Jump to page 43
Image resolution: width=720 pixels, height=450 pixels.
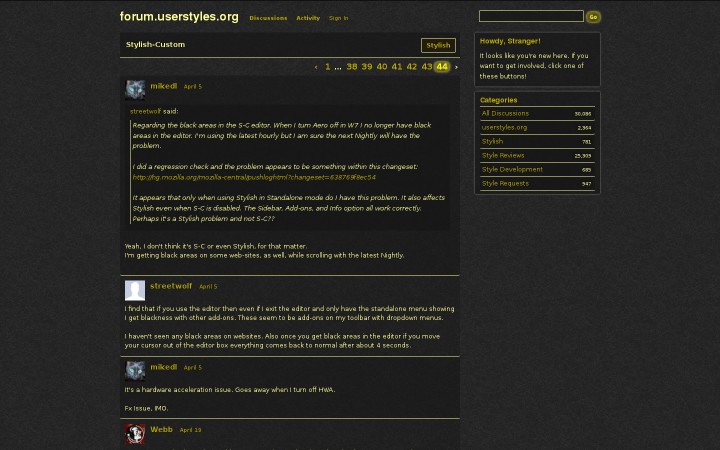(427, 67)
